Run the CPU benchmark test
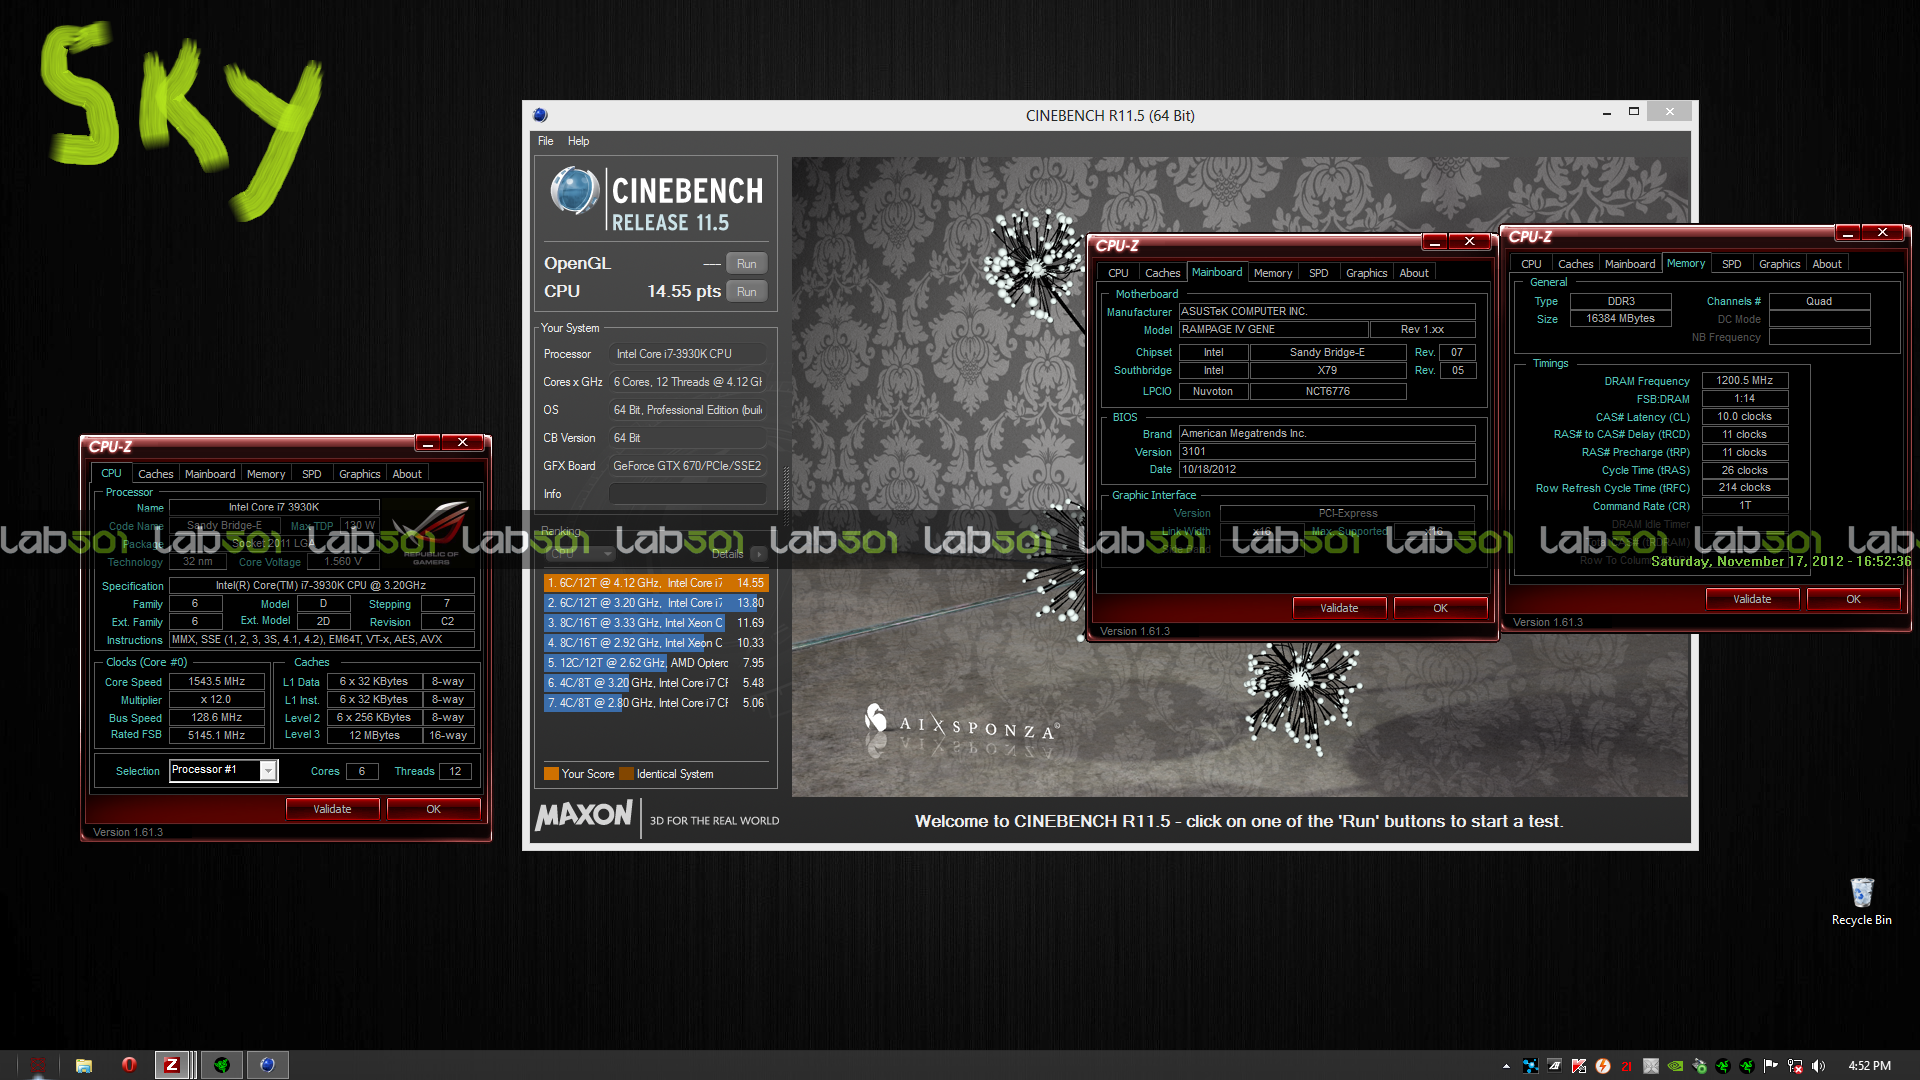 pos(746,292)
